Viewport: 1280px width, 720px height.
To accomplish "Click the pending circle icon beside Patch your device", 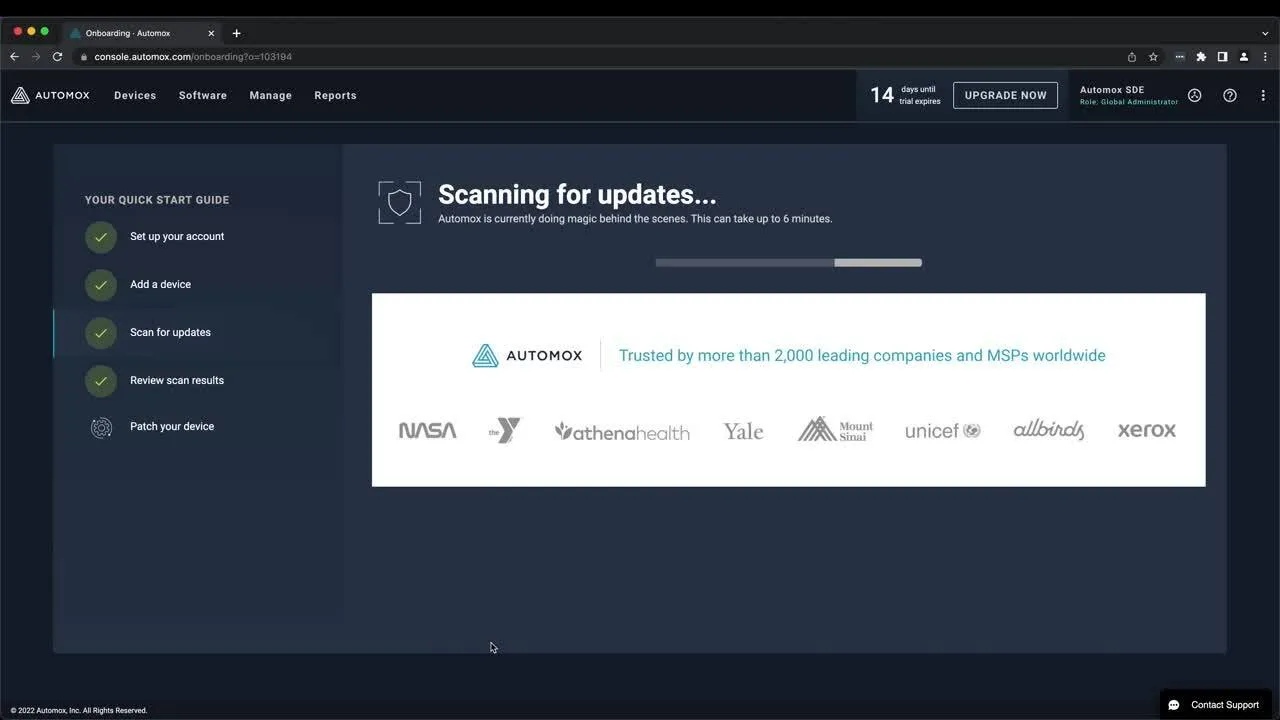I will coord(101,428).
